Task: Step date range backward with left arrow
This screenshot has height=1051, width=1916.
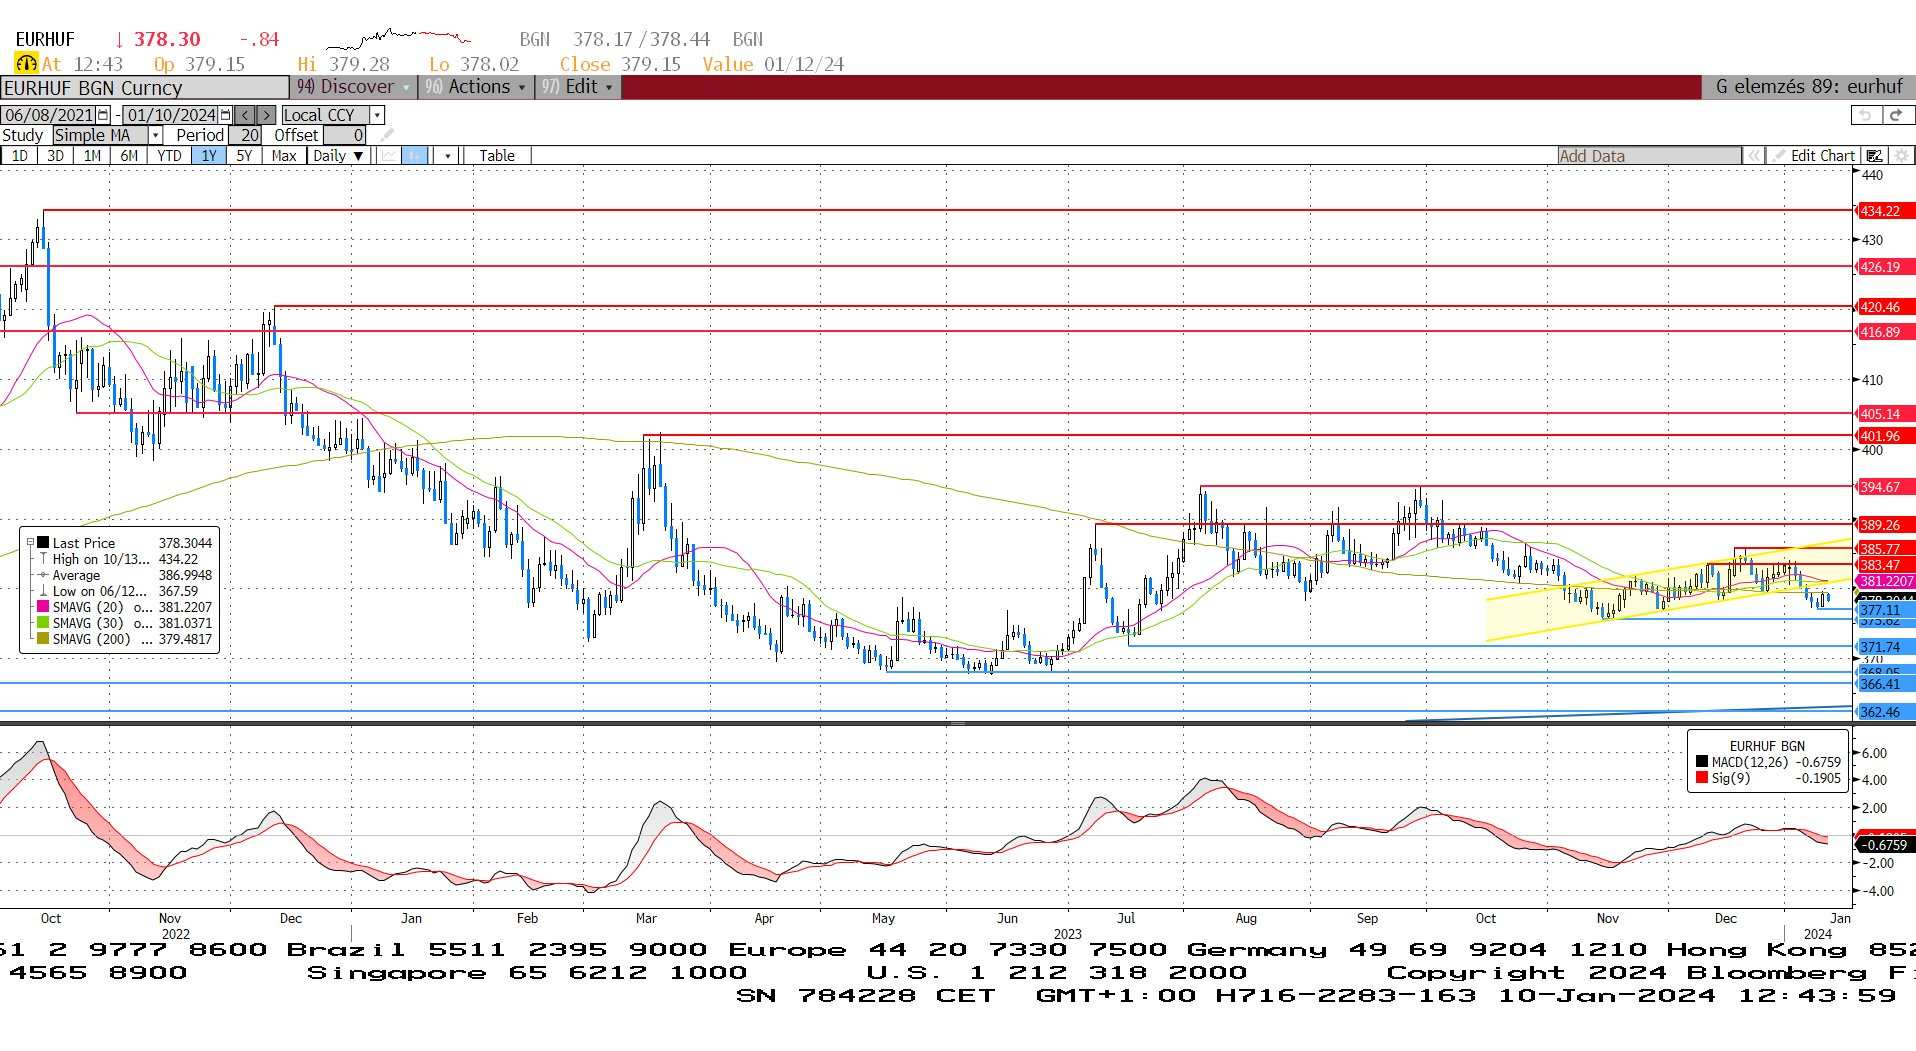Action: (x=245, y=115)
